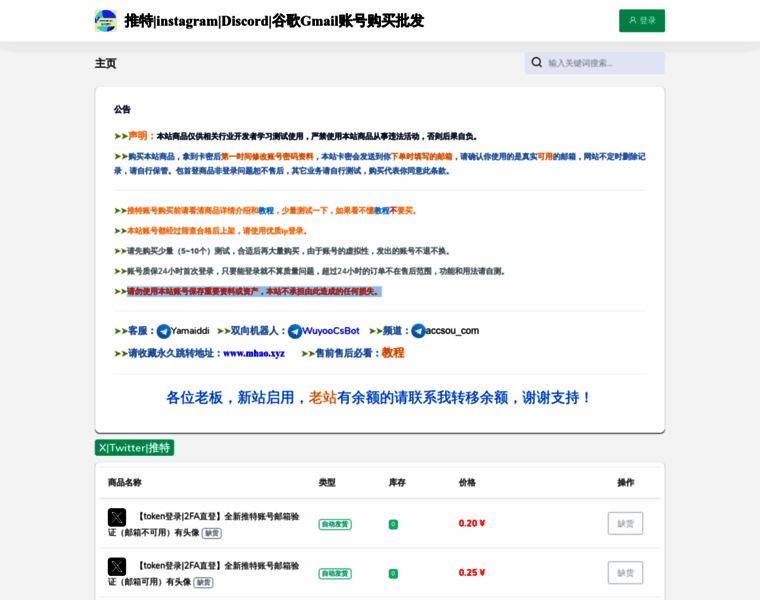The height and width of the screenshot is (600, 760).
Task: Click the 价格 column header
Action: tap(467, 483)
